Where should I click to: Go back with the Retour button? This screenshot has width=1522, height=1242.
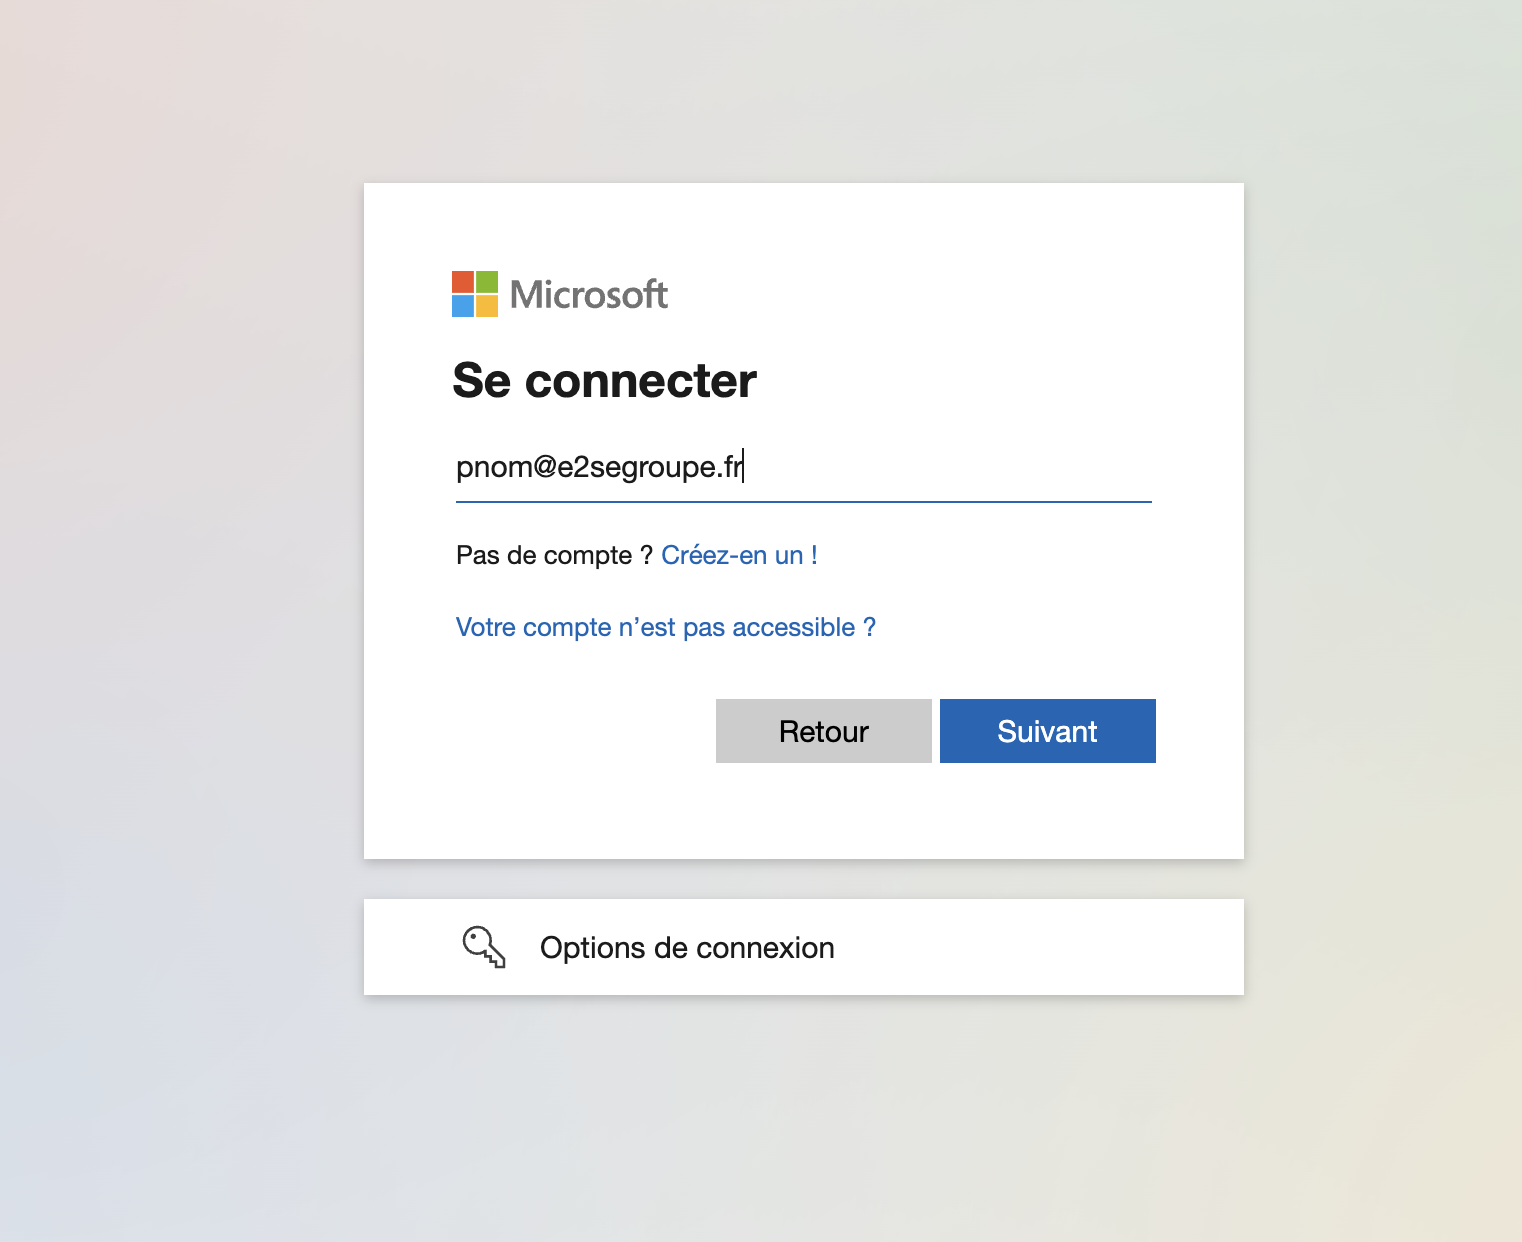pyautogui.click(x=824, y=731)
